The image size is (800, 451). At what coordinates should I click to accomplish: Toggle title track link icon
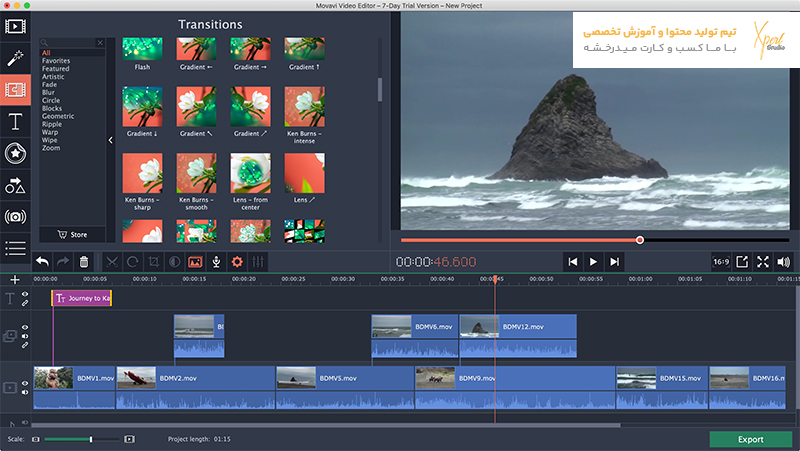(x=24, y=303)
